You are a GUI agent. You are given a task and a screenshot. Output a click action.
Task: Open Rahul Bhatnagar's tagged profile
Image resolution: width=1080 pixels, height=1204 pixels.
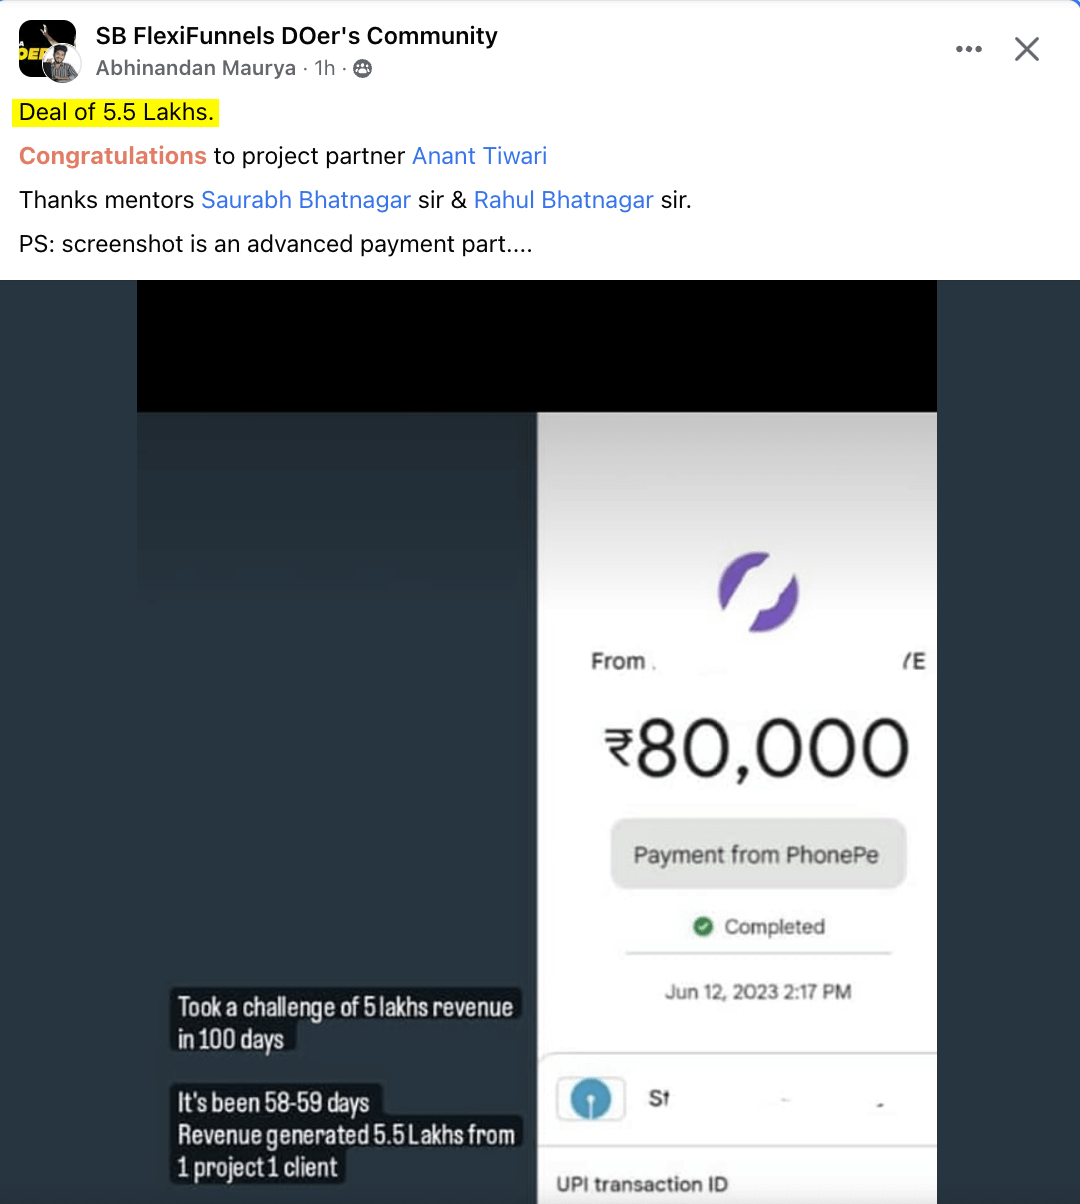point(563,200)
